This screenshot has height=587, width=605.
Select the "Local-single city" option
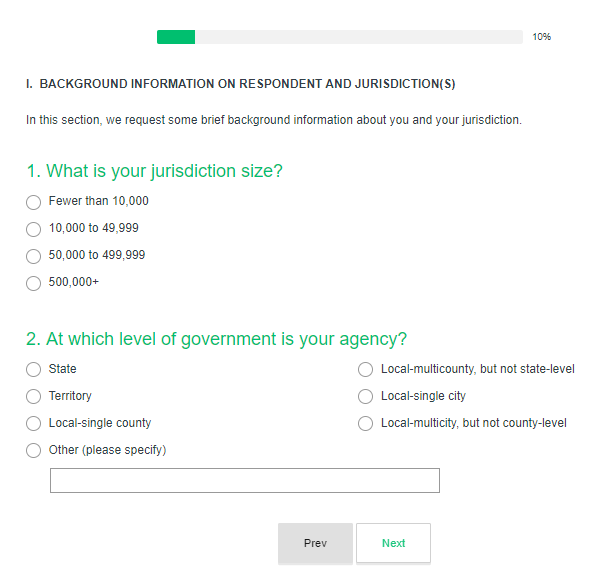tap(366, 397)
